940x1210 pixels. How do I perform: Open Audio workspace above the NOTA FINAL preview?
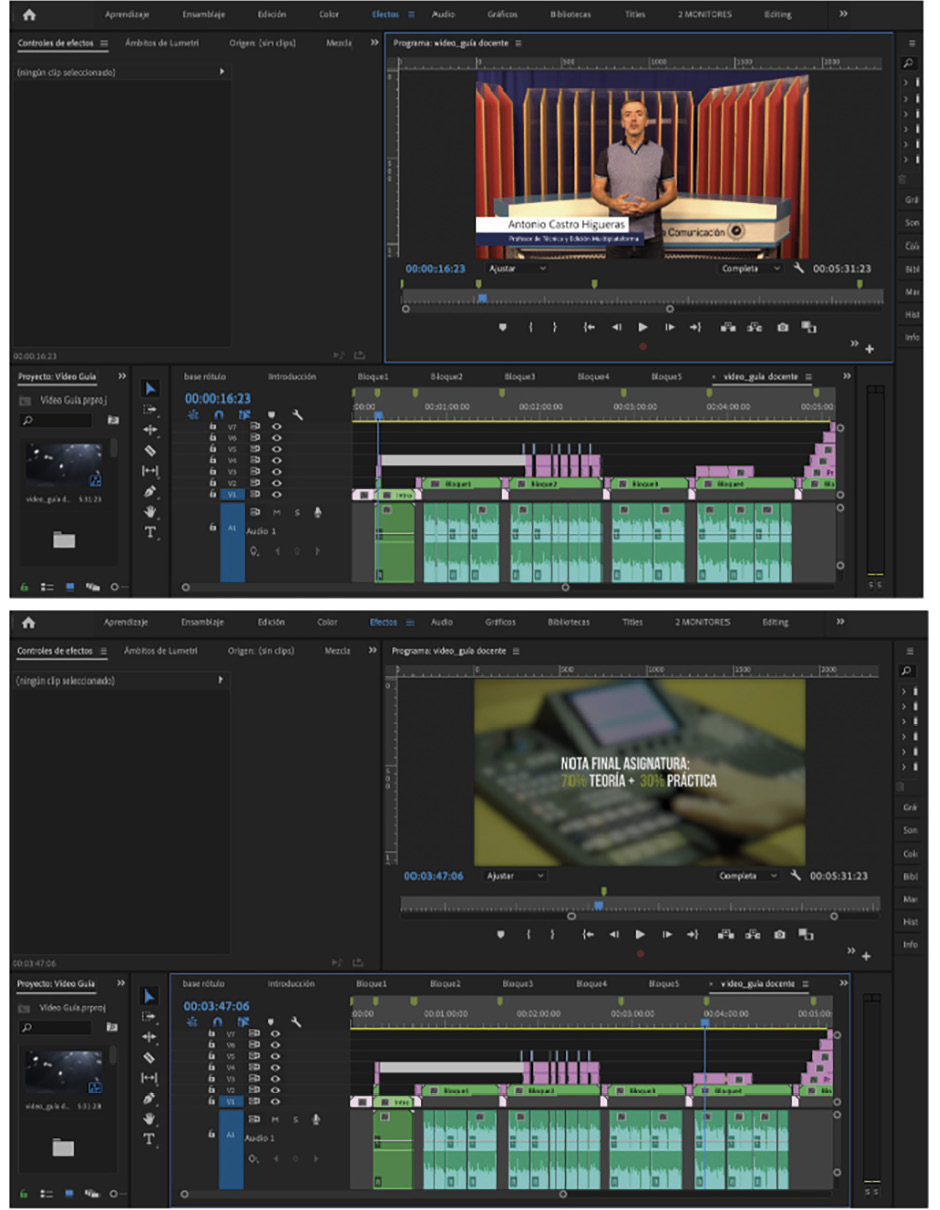click(x=441, y=622)
